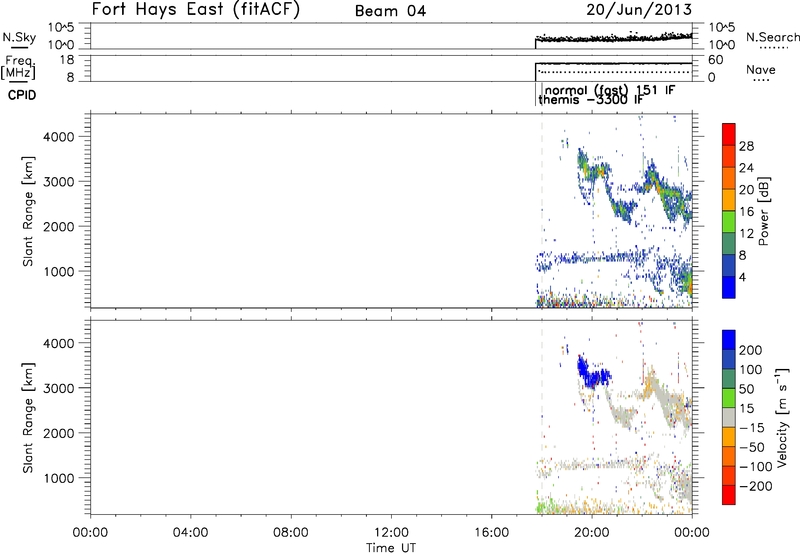Select the 'Freq. [MHz]' axis label
This screenshot has width=800, height=554.
pos(19,67)
